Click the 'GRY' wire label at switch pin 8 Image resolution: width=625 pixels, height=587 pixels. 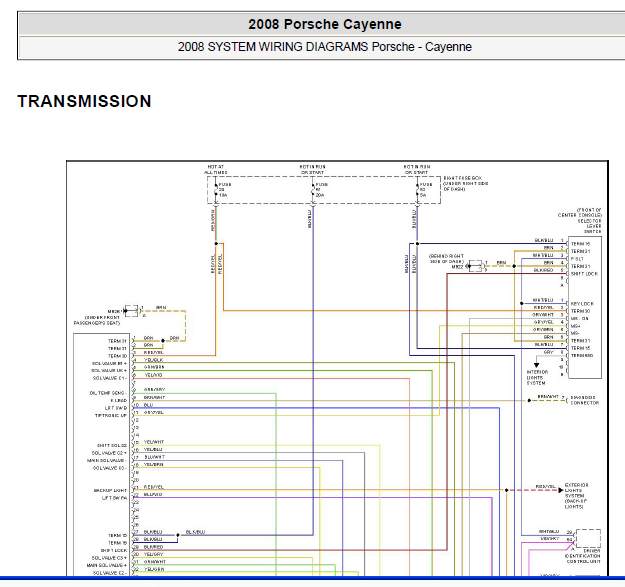(548, 352)
